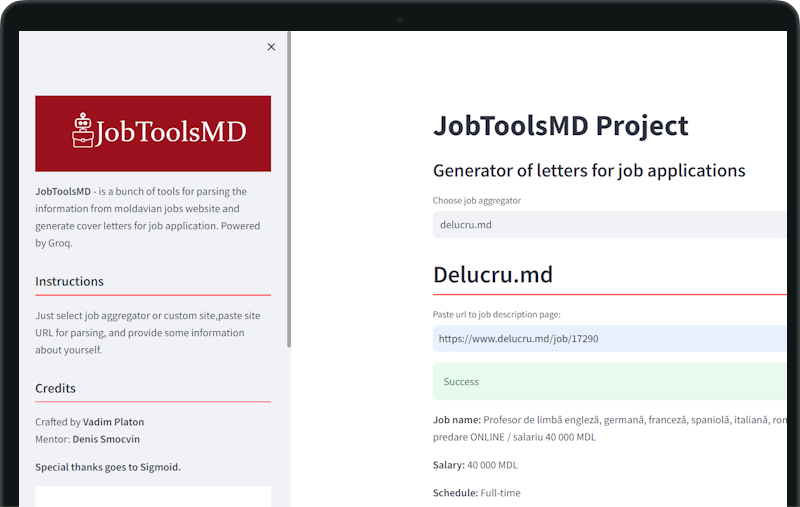Click the Job name label text
The width and height of the screenshot is (800, 507).
pyautogui.click(x=457, y=420)
